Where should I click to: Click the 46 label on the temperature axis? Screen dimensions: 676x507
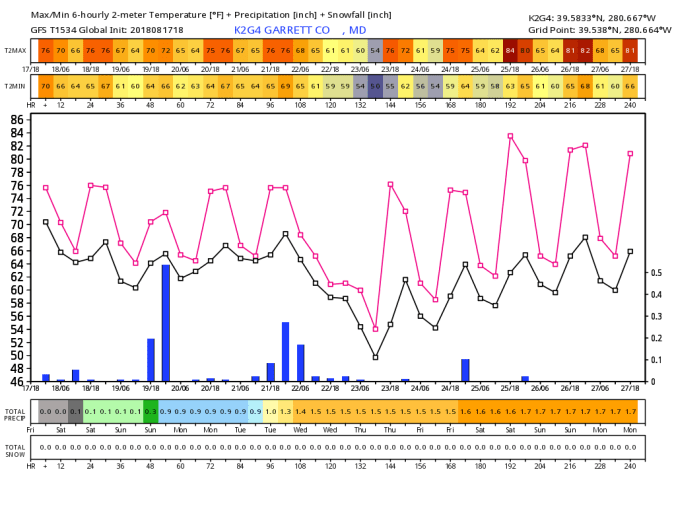[16, 382]
